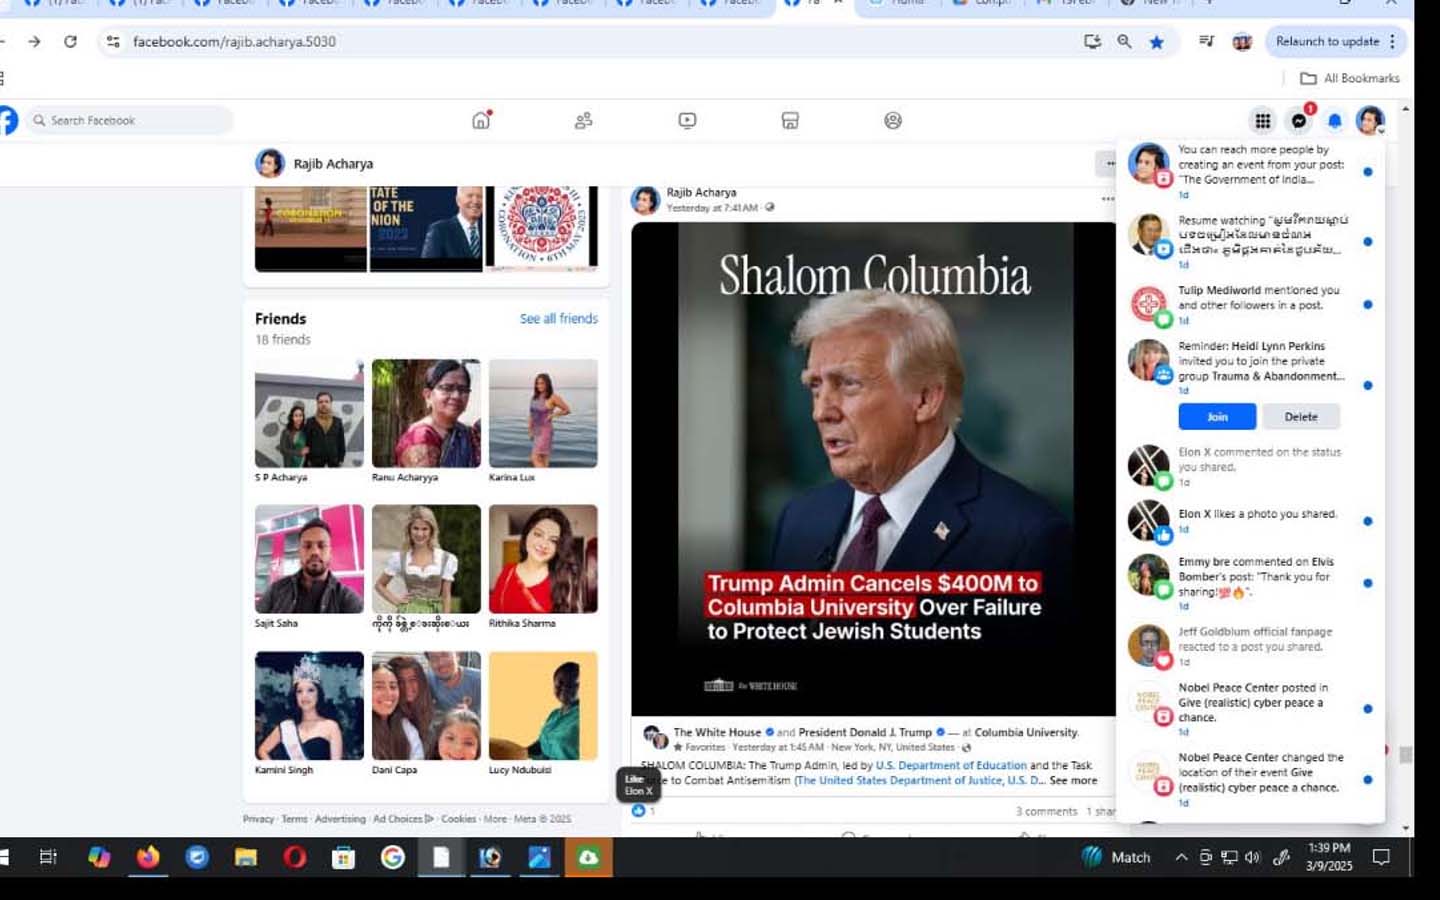1440x900 pixels.
Task: Open the Privacy footer link
Action: [x=258, y=818]
